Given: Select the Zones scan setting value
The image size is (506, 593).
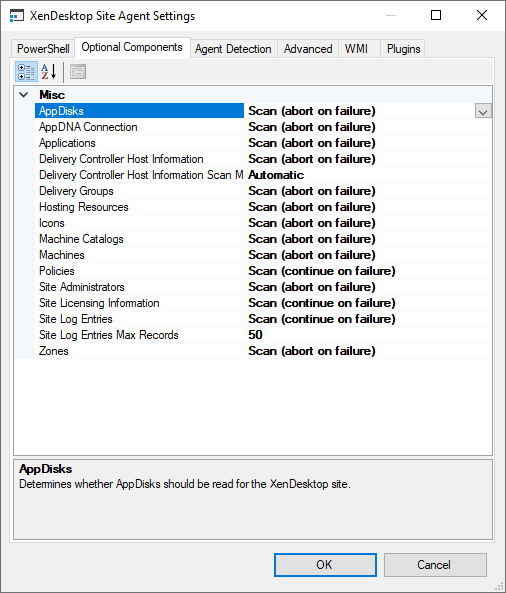Looking at the screenshot, I should 368,351.
